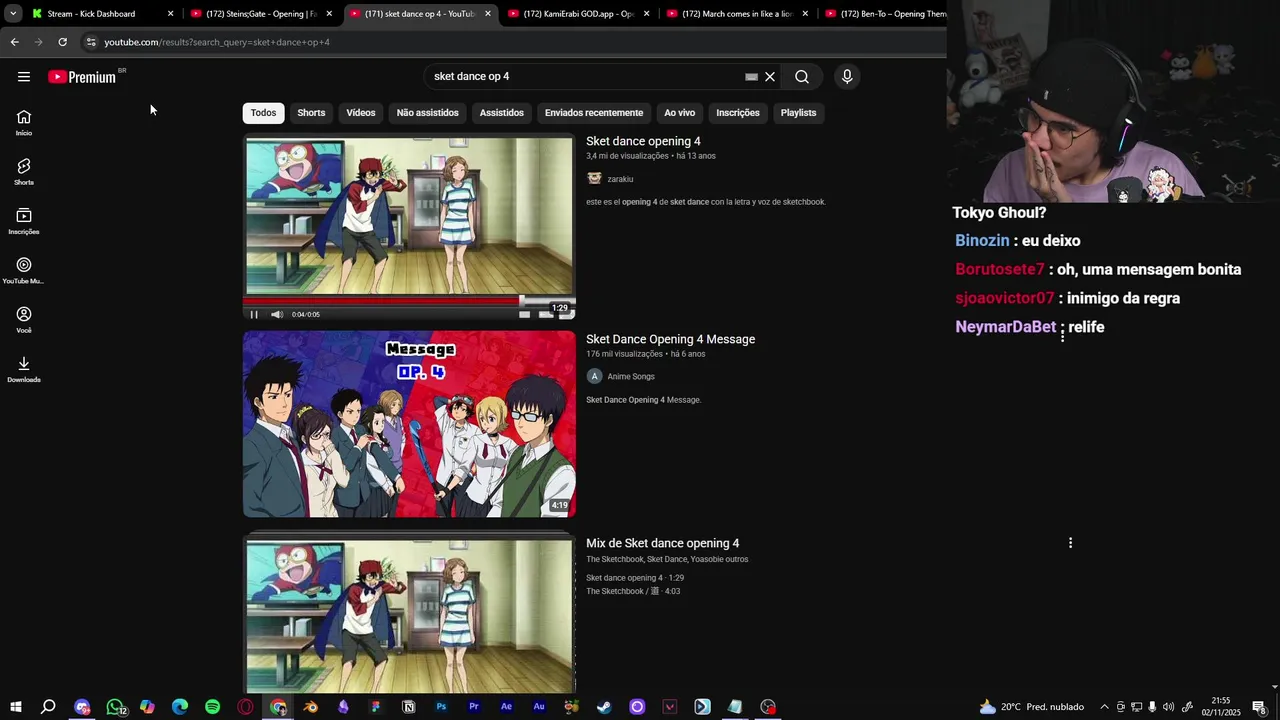The height and width of the screenshot is (720, 1280).
Task: Start voice search with microphone icon
Action: tap(847, 77)
